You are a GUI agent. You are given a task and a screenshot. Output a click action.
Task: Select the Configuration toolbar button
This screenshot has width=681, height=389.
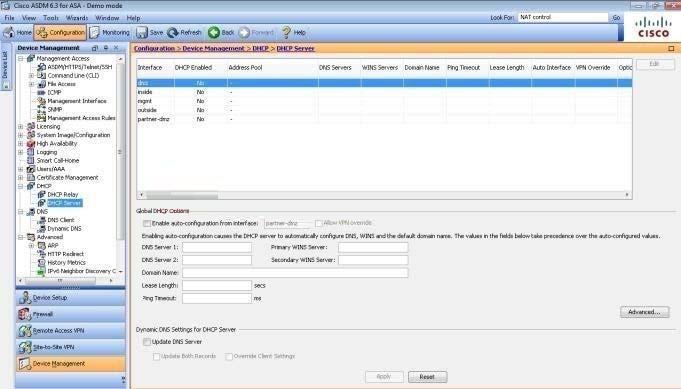click(x=60, y=33)
